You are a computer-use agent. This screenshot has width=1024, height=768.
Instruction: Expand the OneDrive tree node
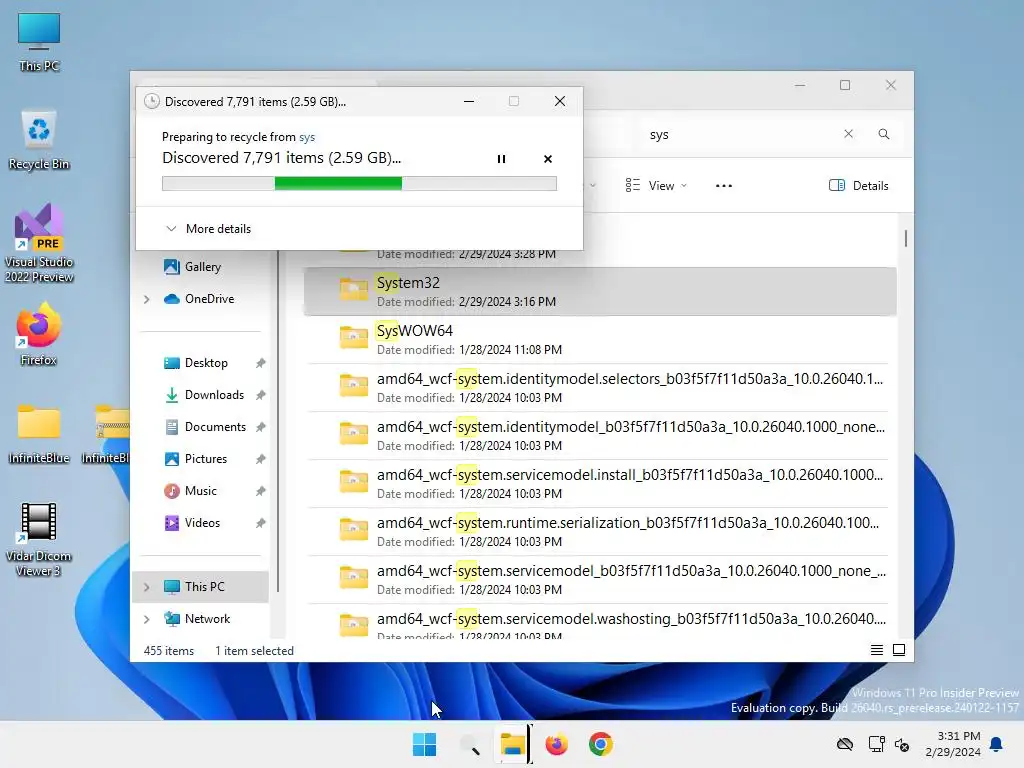pyautogui.click(x=146, y=299)
